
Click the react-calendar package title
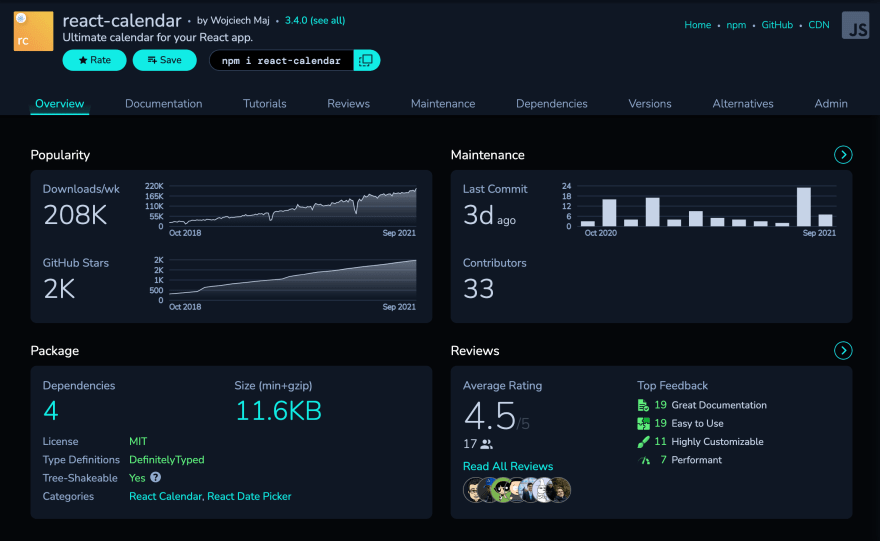pyautogui.click(x=122, y=21)
